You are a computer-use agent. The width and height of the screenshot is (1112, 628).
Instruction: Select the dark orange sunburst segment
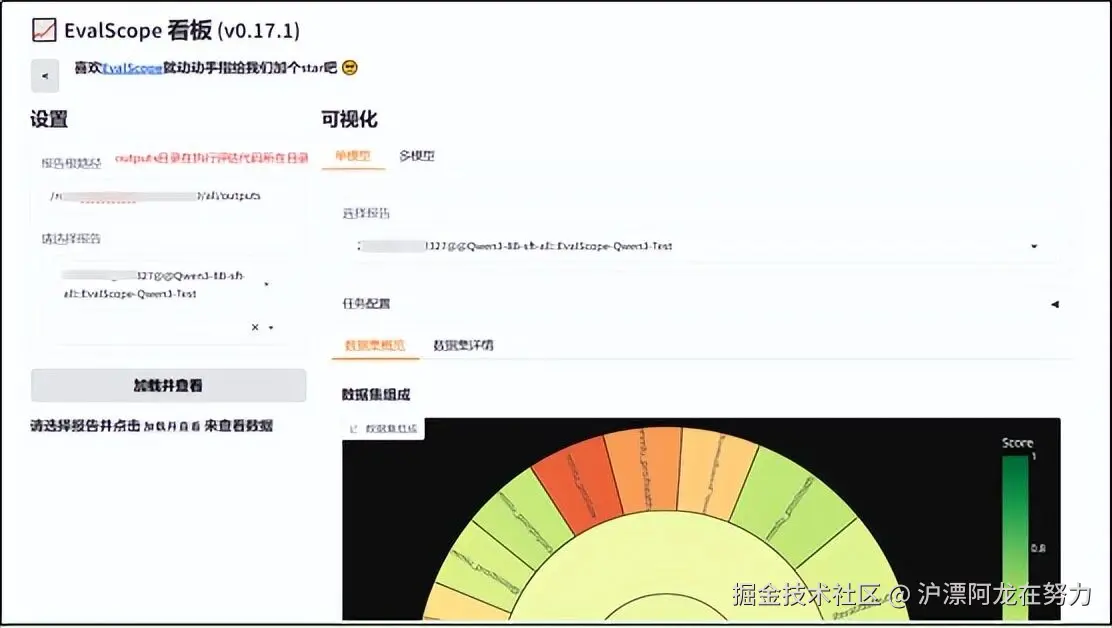[x=645, y=469]
